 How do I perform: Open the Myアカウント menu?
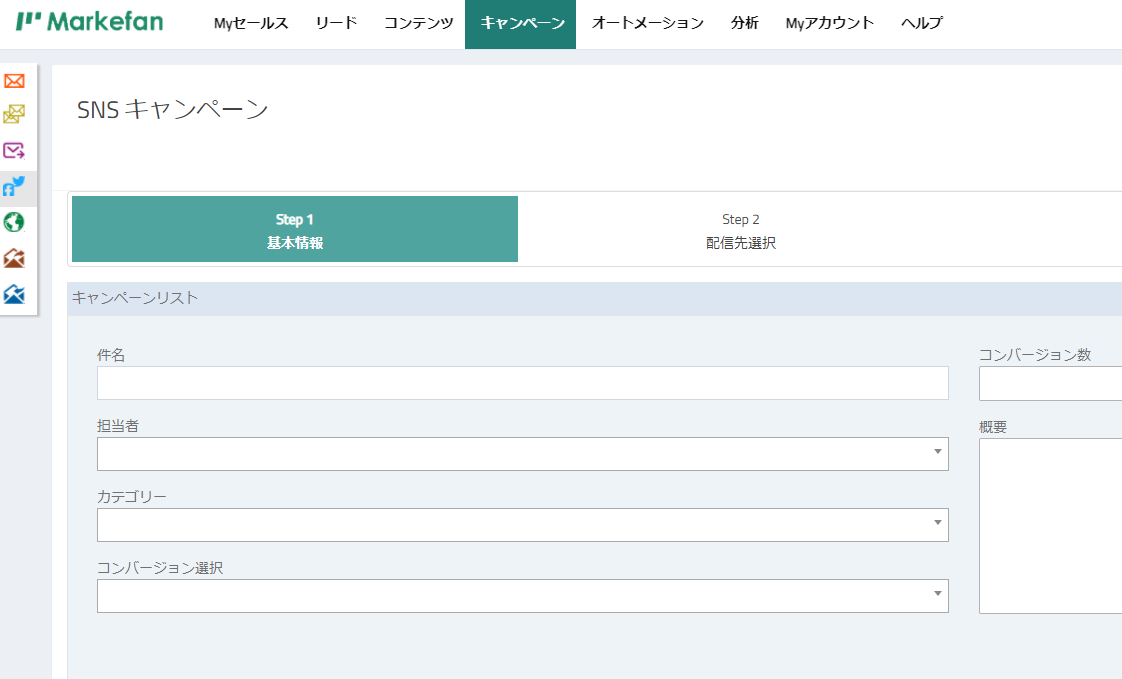click(829, 23)
